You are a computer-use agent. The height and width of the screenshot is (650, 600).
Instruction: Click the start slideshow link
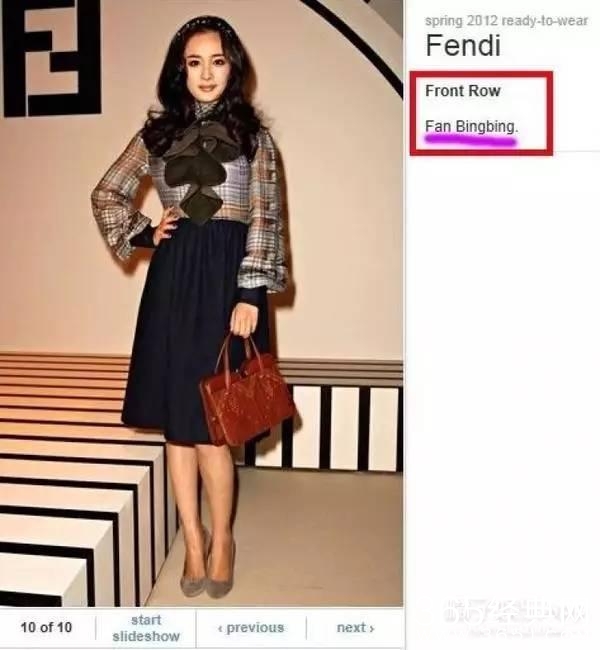point(146,628)
